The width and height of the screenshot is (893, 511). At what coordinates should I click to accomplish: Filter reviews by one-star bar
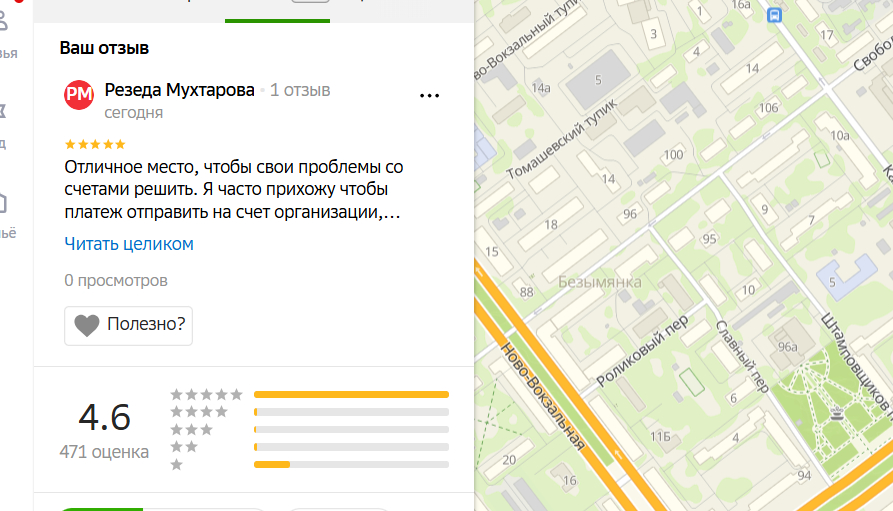[351, 464]
